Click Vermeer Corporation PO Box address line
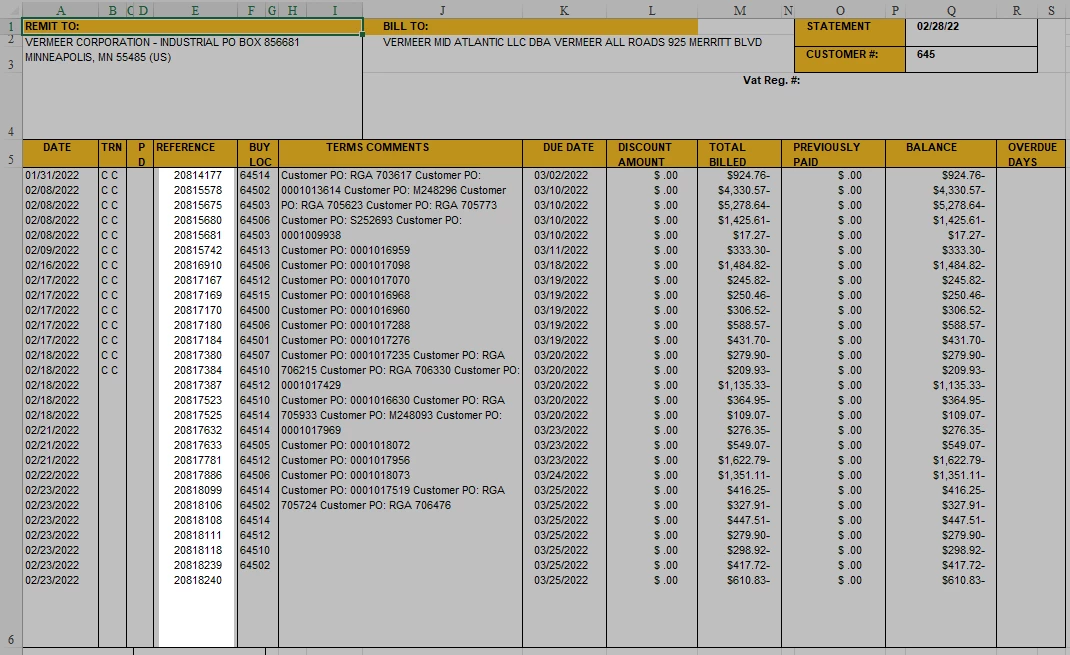This screenshot has width=1070, height=655. [162, 42]
